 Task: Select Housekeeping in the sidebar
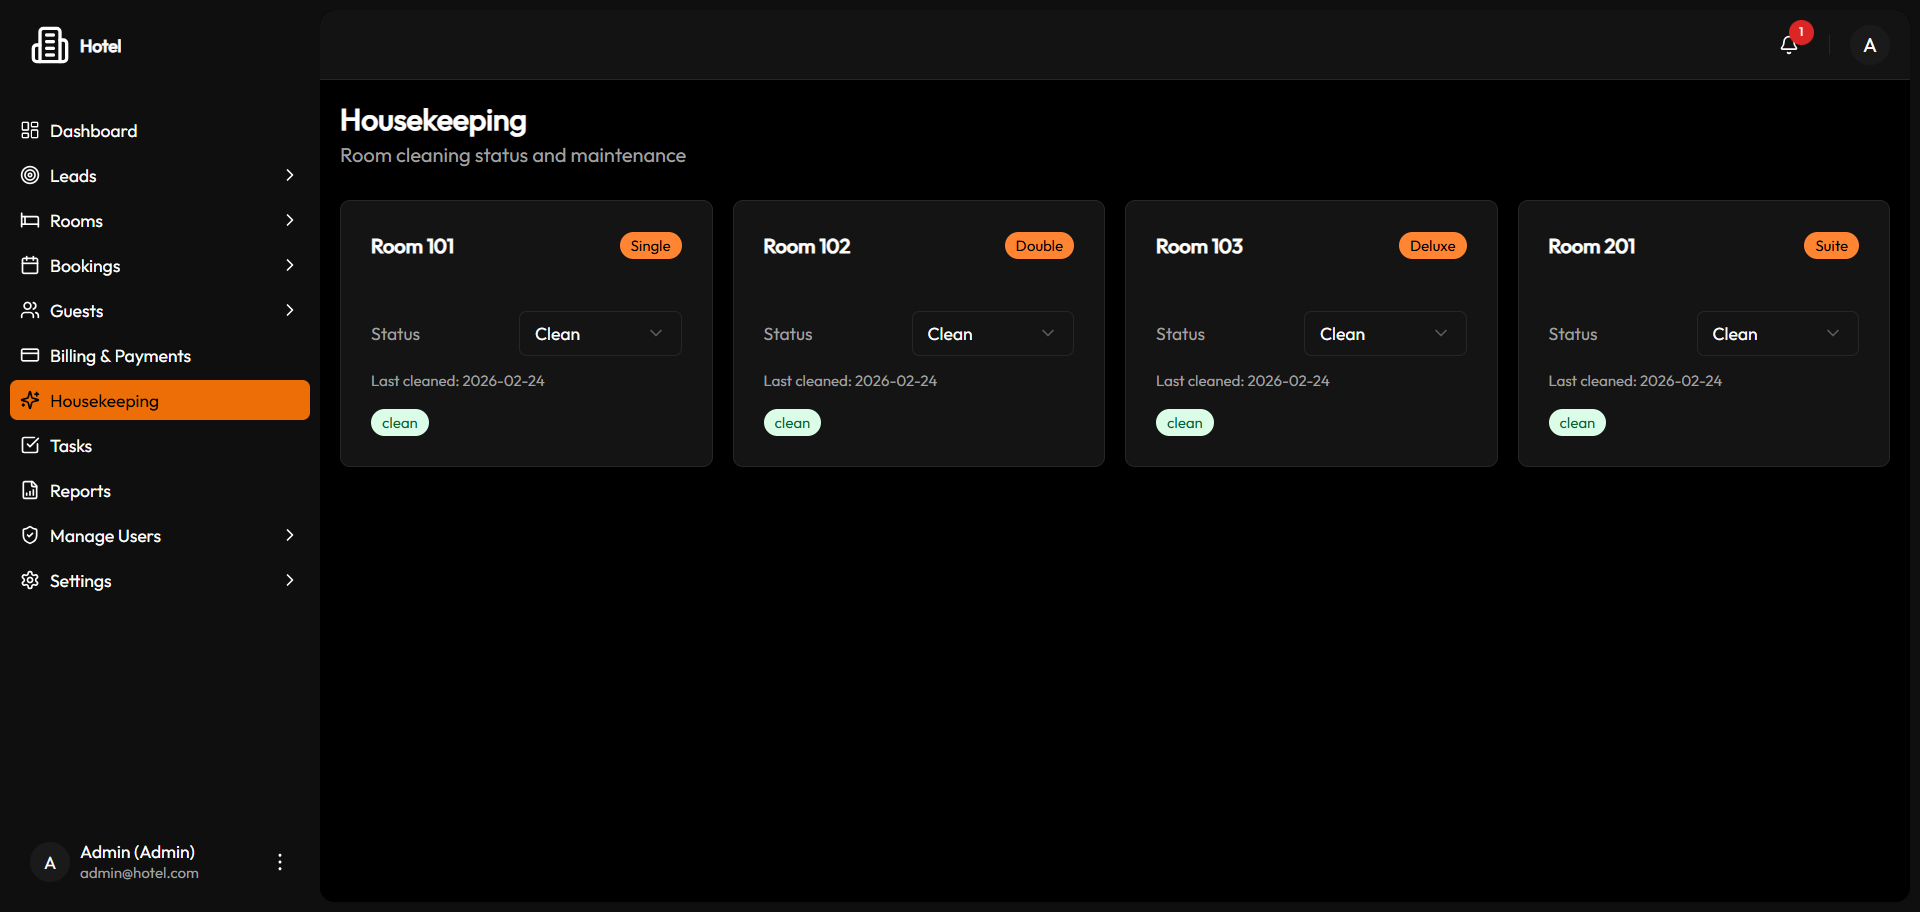tap(104, 400)
